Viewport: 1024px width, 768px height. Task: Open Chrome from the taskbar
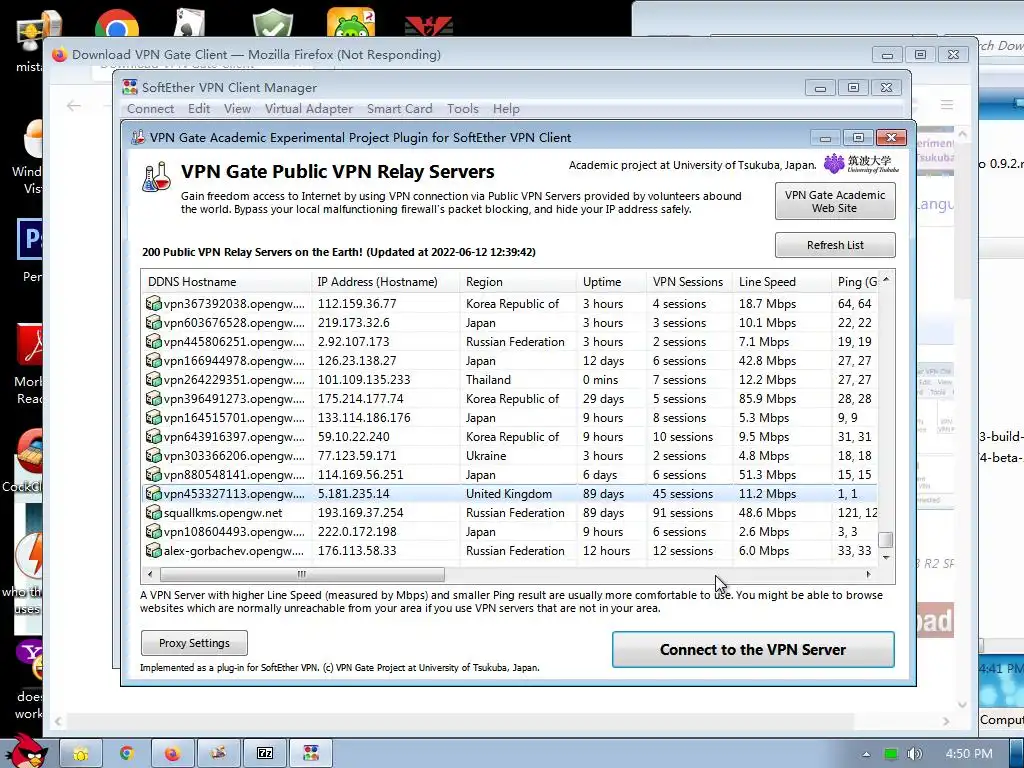click(x=127, y=754)
